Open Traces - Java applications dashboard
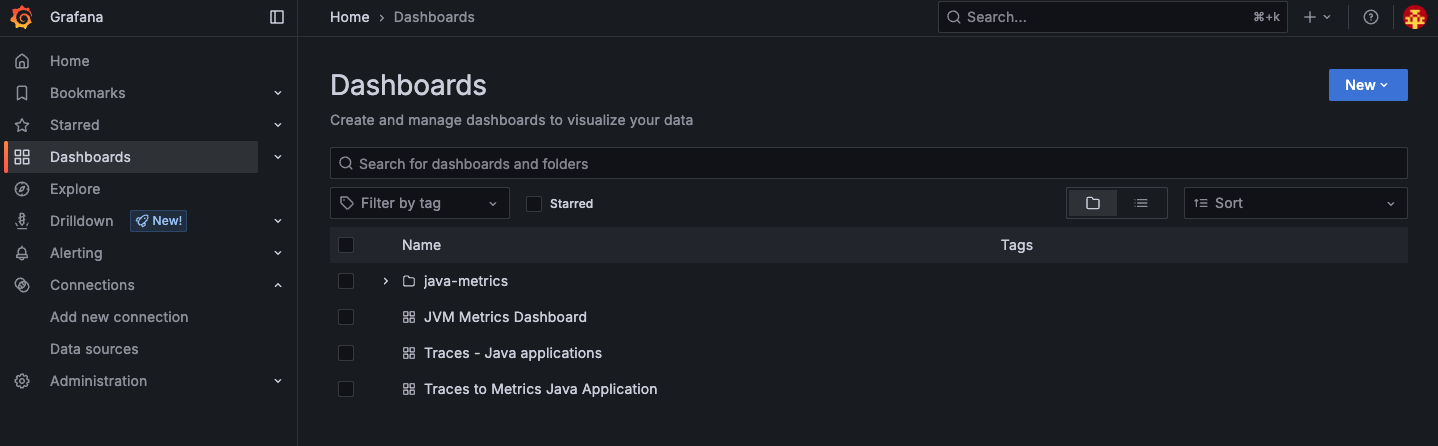The width and height of the screenshot is (1438, 446). [x=513, y=353]
